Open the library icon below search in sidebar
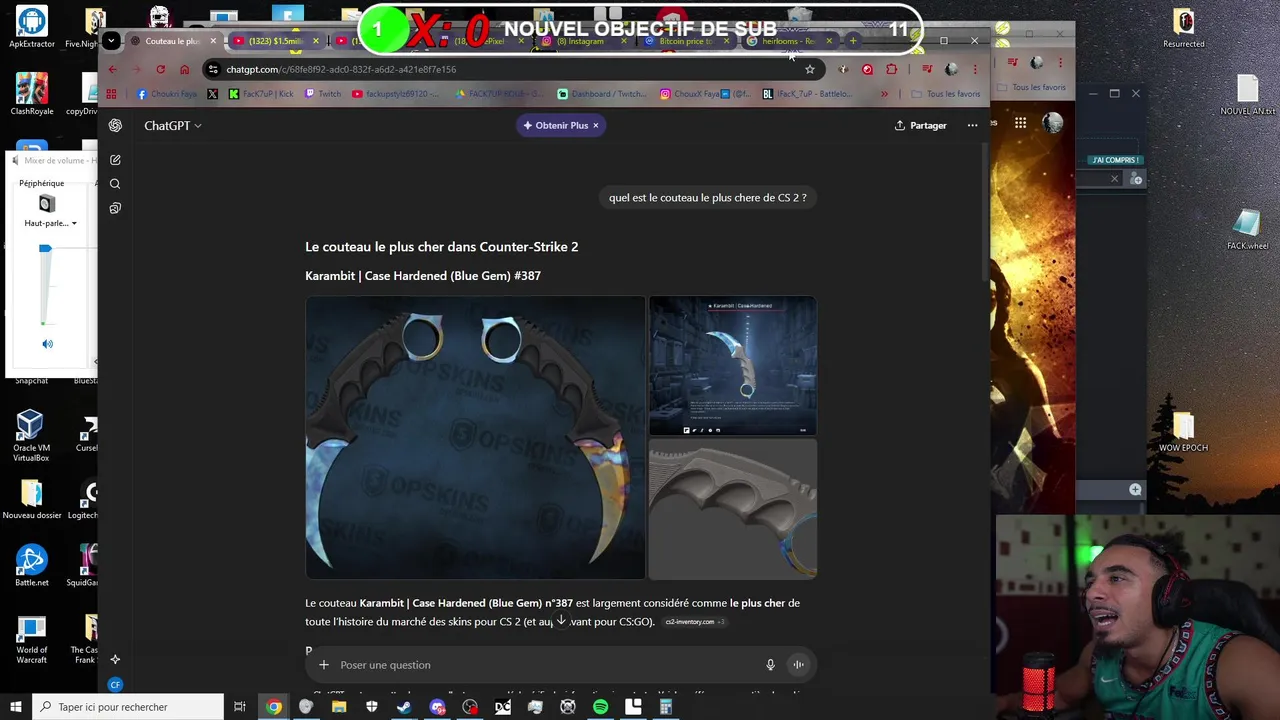 coord(115,208)
